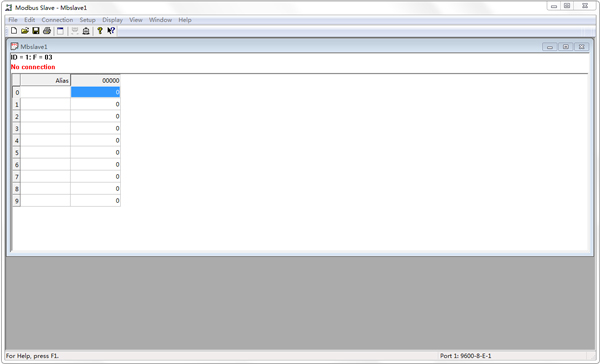Click the Mbslave1 child window document icon
The width and height of the screenshot is (600, 364).
tap(15, 46)
